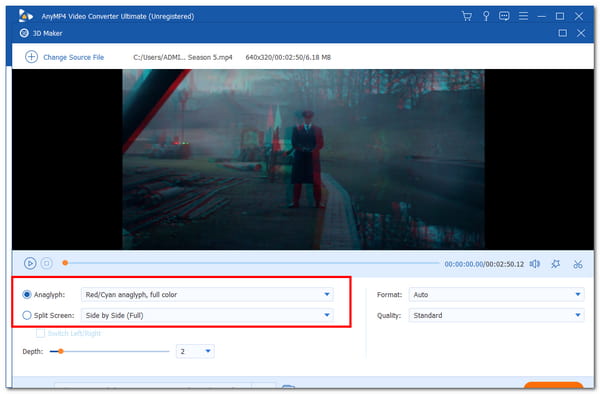Click Change Source File link
The height and width of the screenshot is (394, 600).
73,57
